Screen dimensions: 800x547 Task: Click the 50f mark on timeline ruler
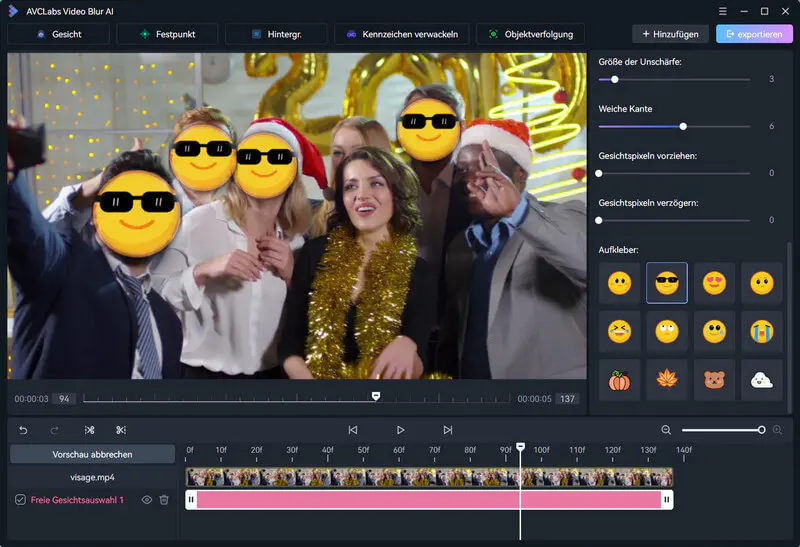363,450
